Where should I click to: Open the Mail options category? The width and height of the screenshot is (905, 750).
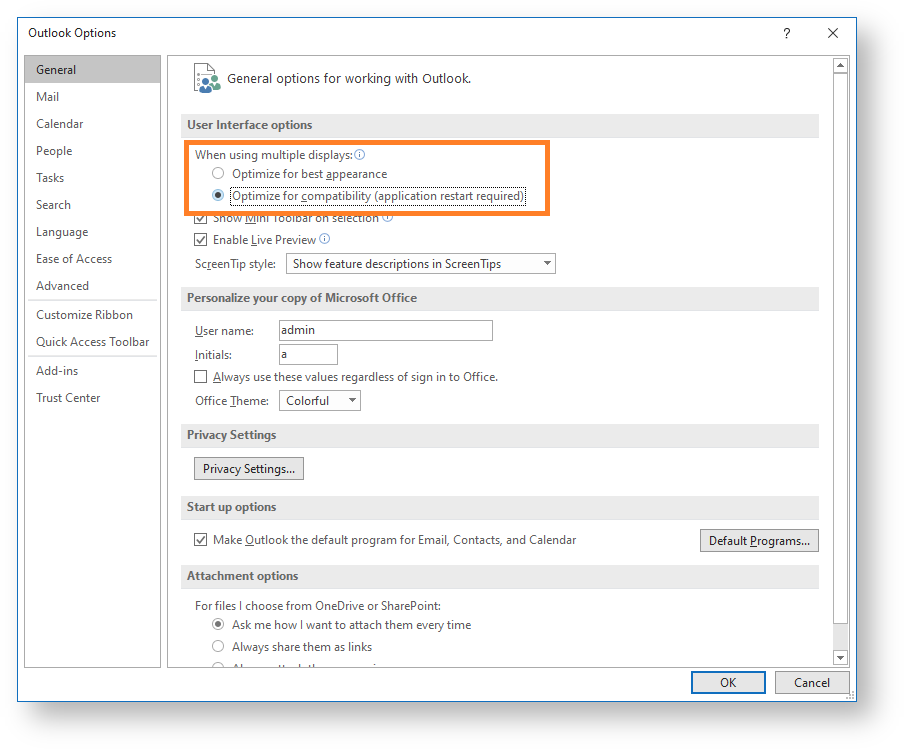click(48, 97)
